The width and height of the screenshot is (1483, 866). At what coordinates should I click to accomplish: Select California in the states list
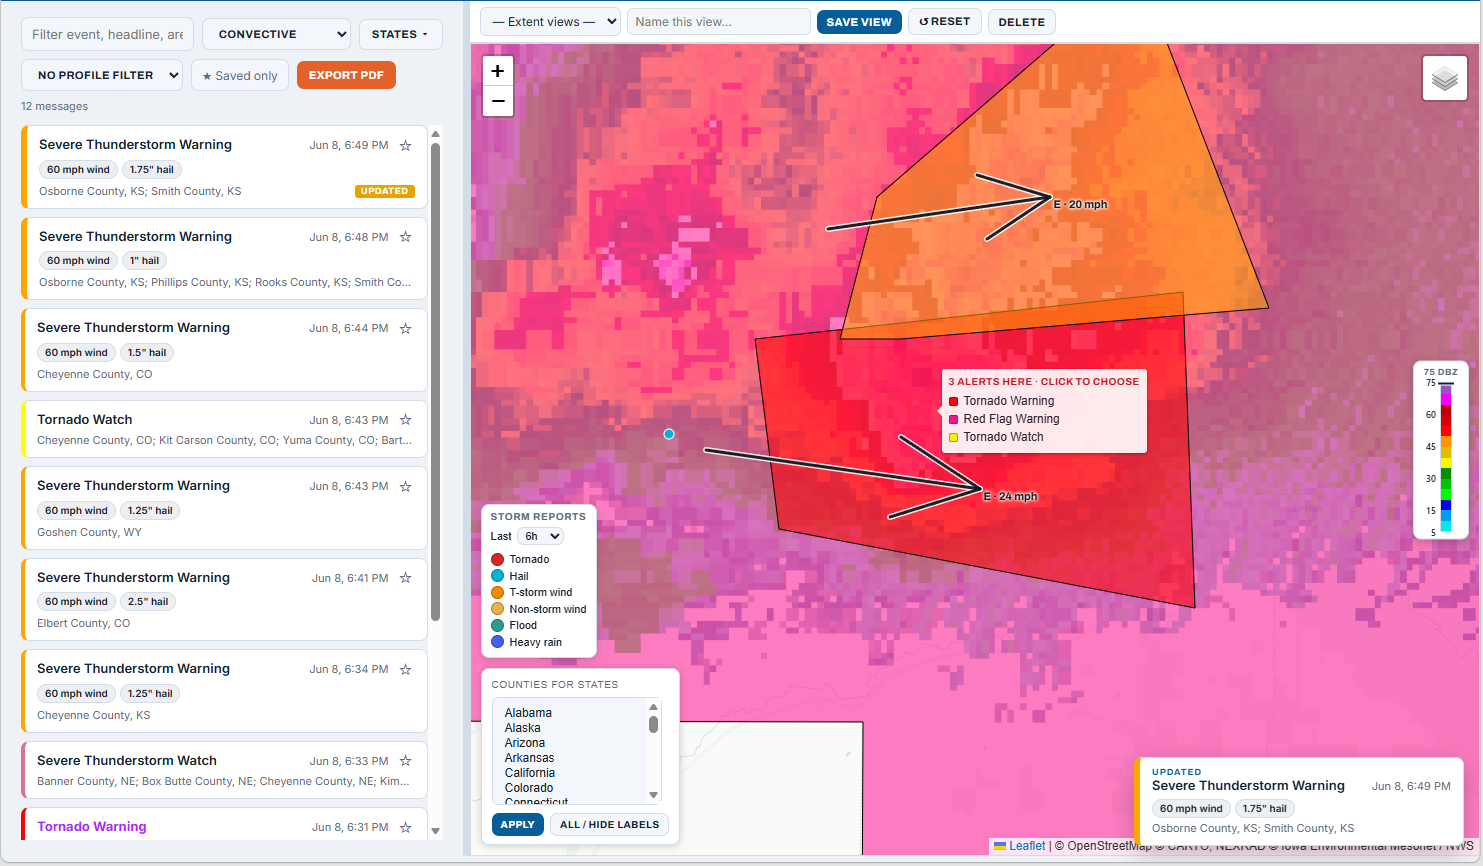pos(530,773)
